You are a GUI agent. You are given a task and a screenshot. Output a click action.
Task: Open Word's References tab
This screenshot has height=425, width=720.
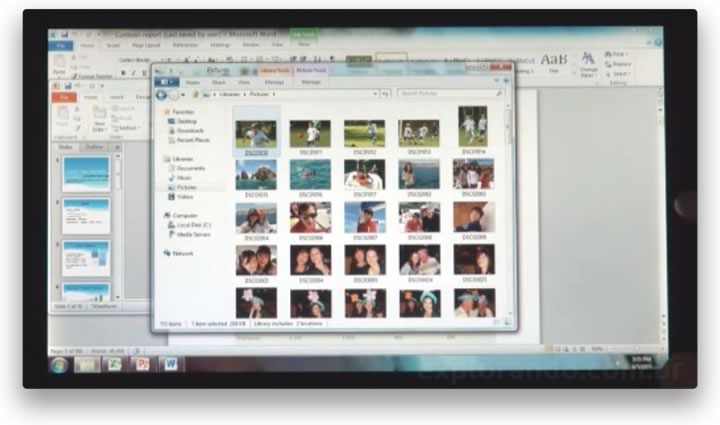[185, 45]
